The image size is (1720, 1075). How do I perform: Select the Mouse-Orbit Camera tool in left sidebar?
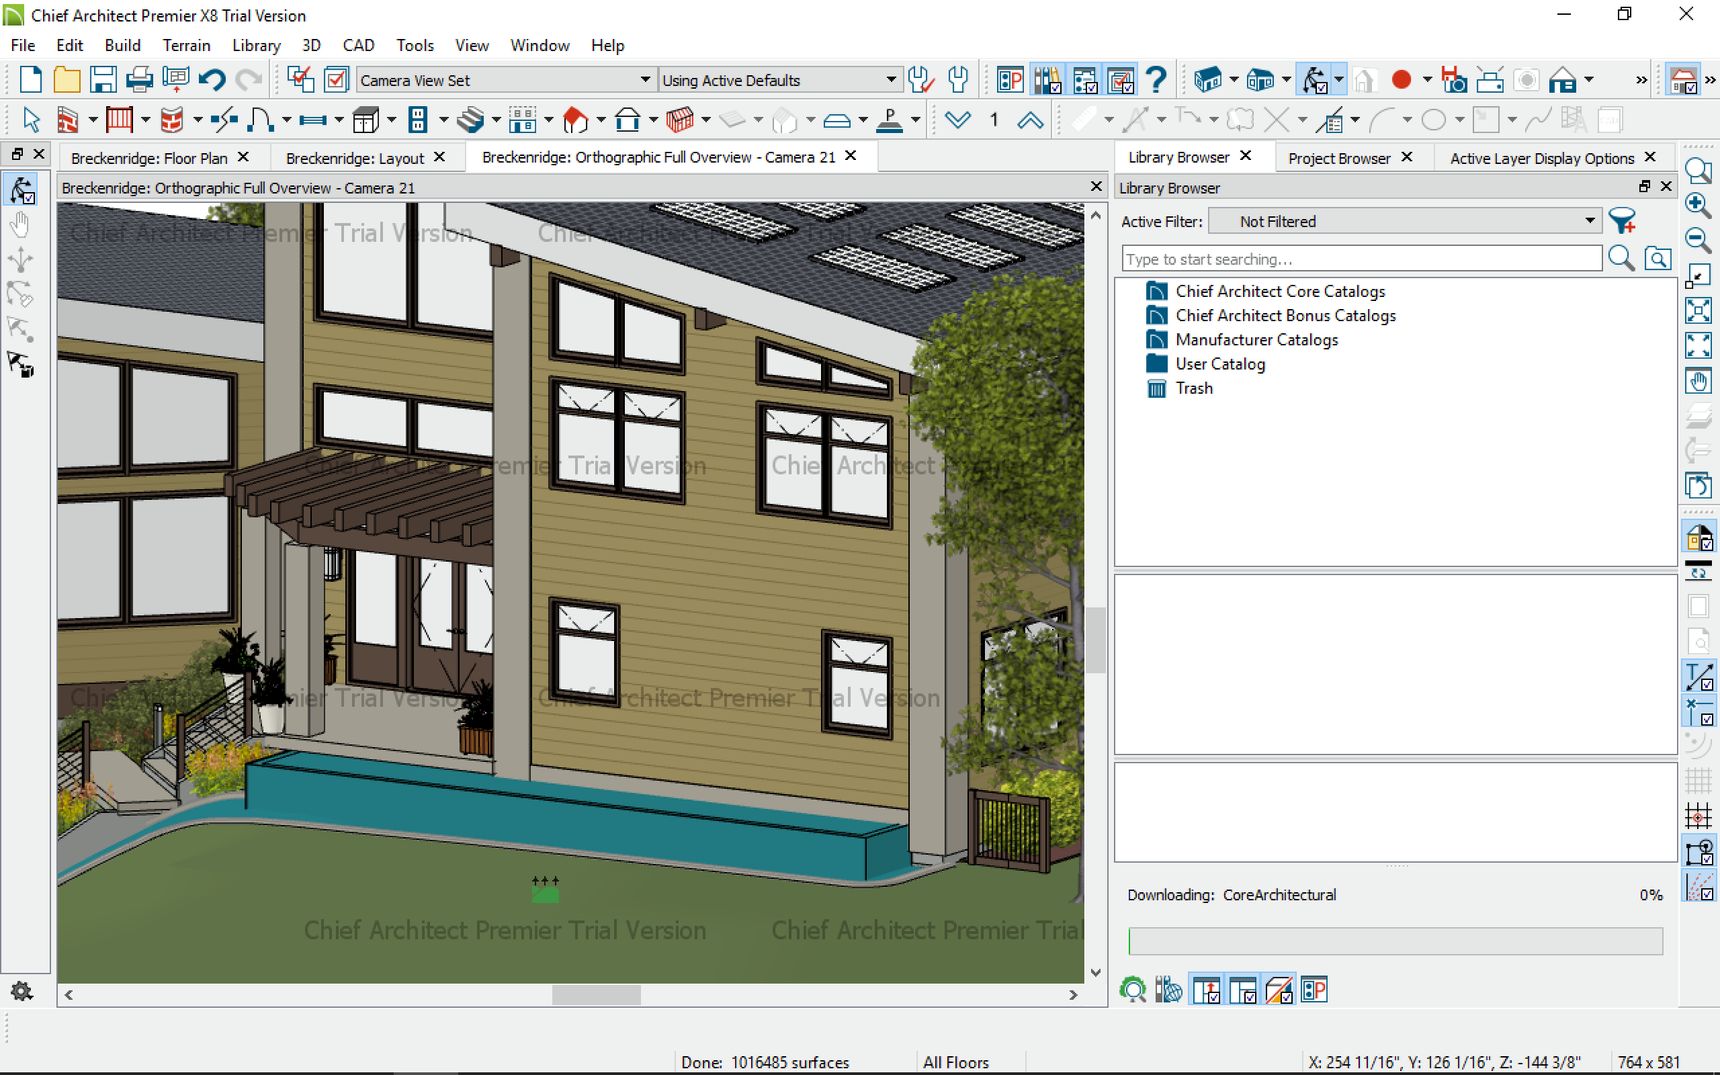point(21,190)
